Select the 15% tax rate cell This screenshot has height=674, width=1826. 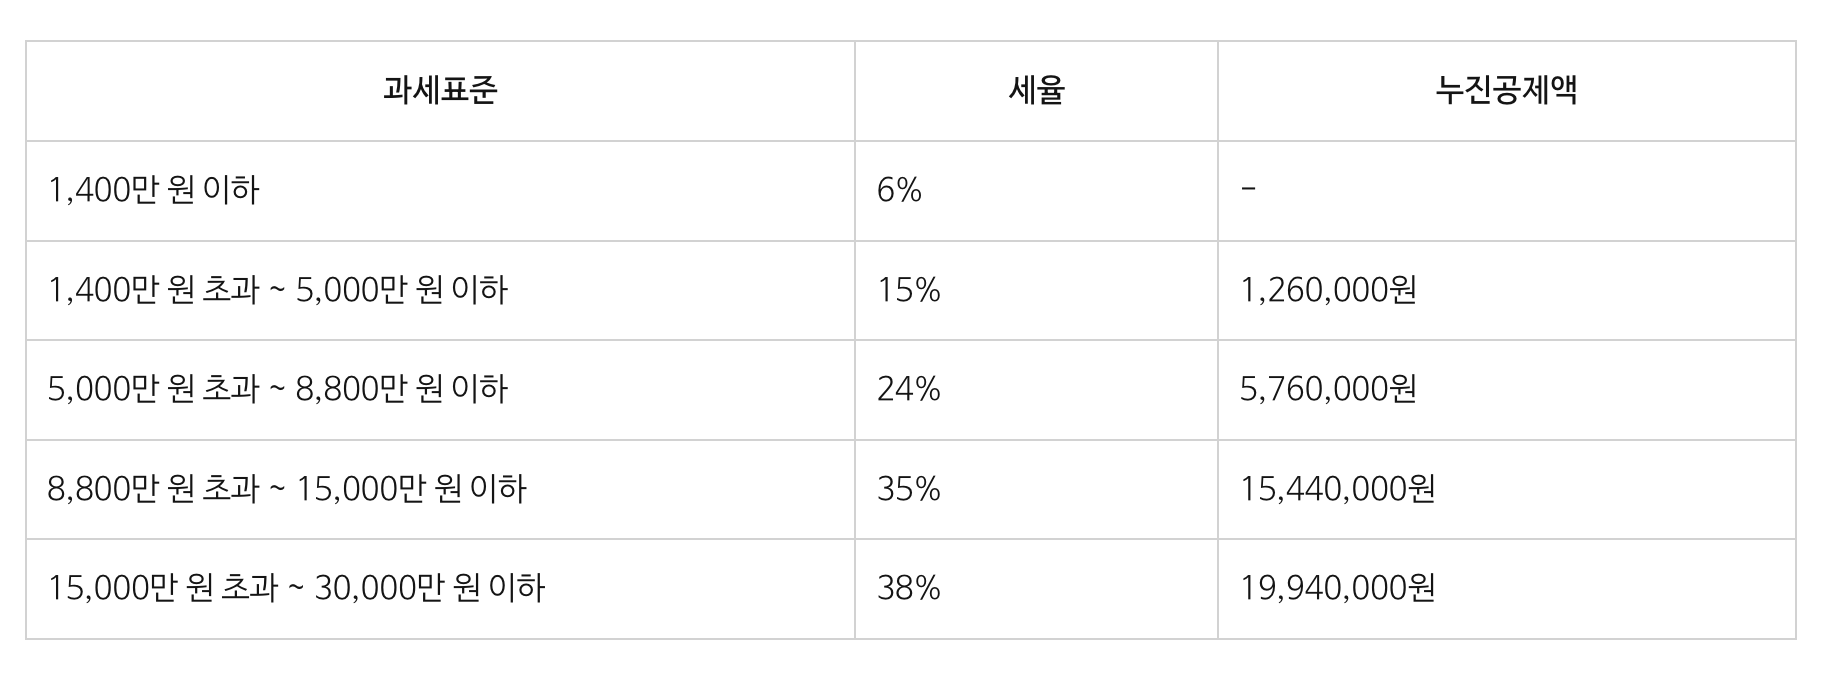click(908, 290)
